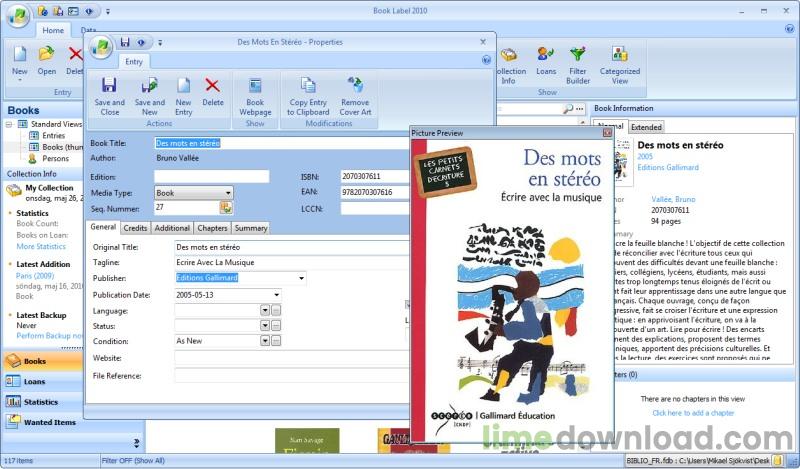Click Save and New icon
Image resolution: width=800 pixels, height=469 pixels.
coord(149,85)
